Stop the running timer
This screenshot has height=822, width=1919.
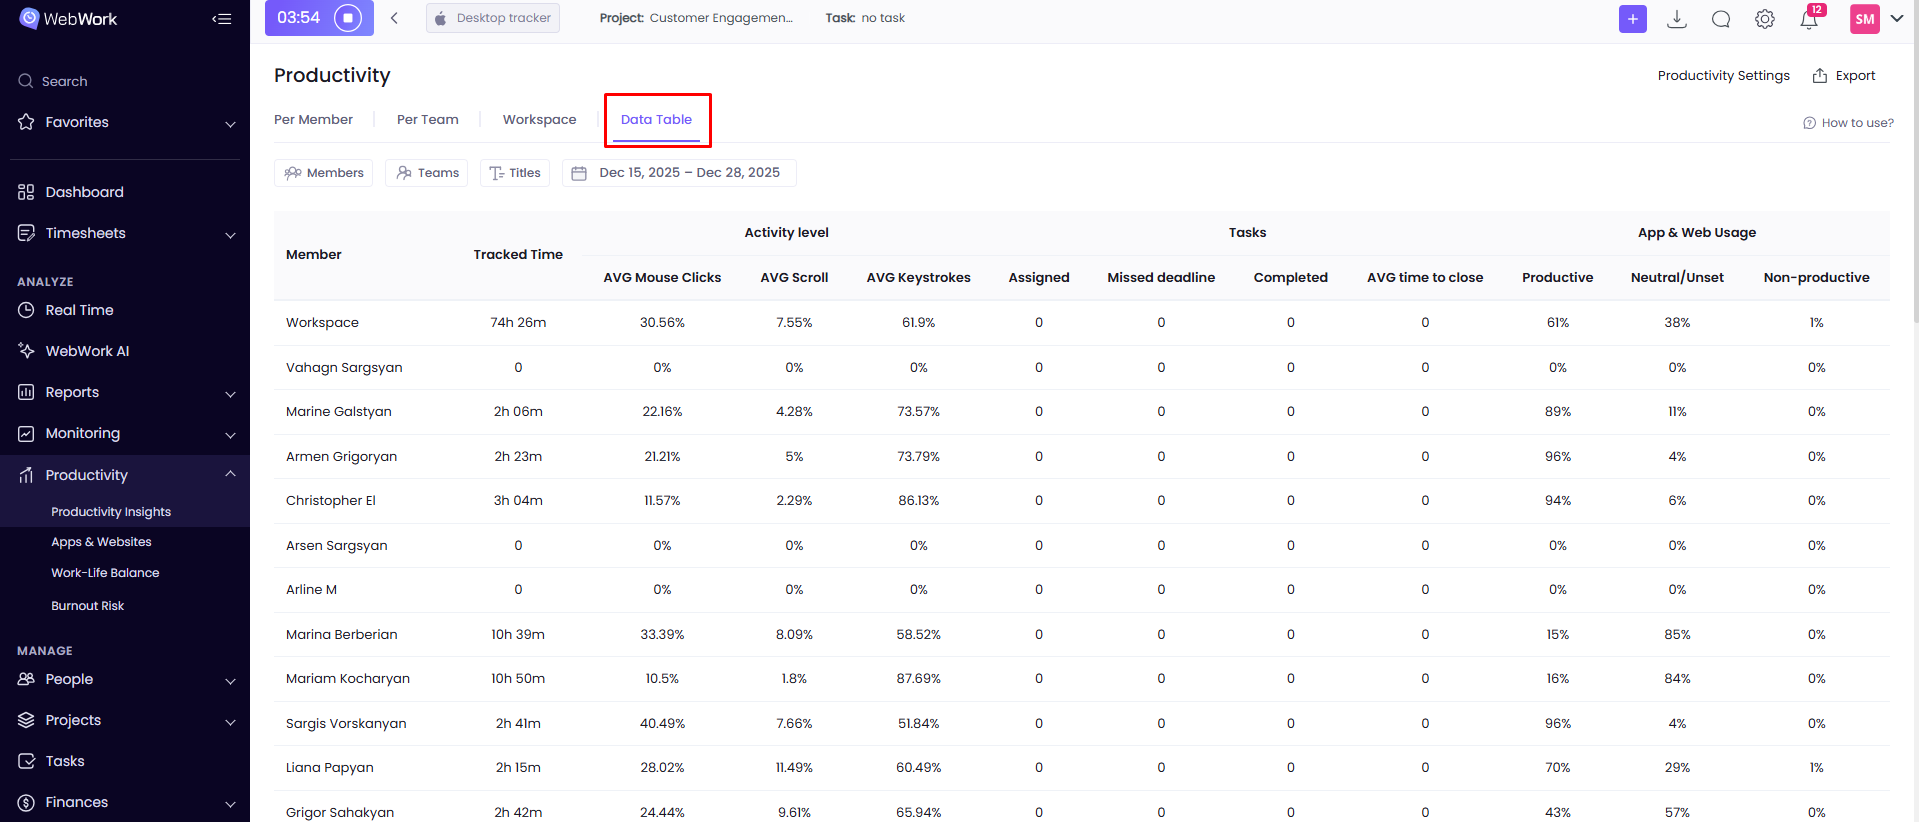click(348, 18)
